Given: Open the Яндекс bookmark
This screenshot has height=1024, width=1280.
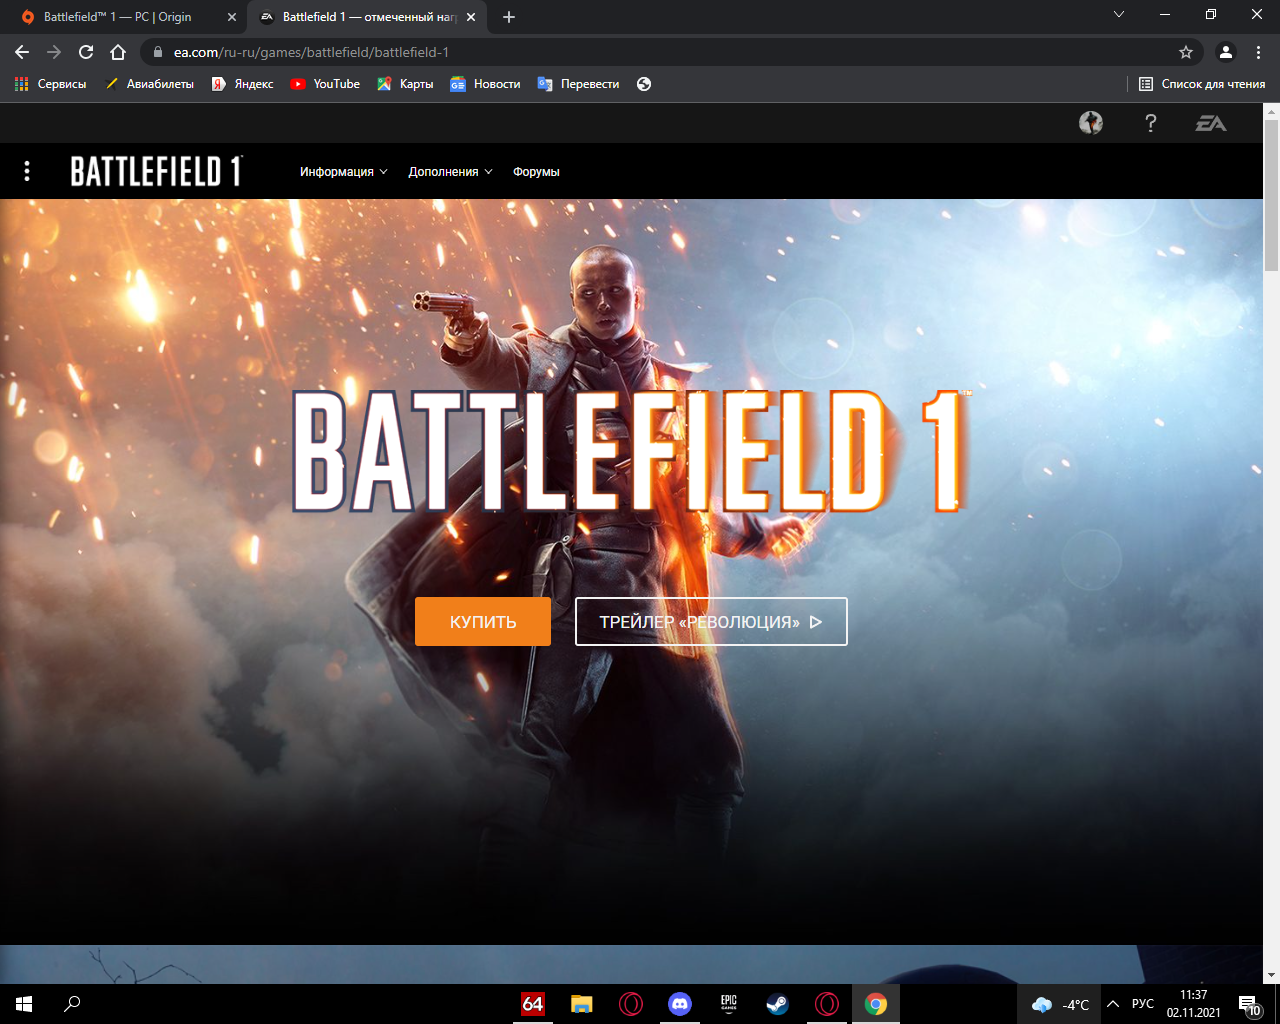Looking at the screenshot, I should (242, 84).
